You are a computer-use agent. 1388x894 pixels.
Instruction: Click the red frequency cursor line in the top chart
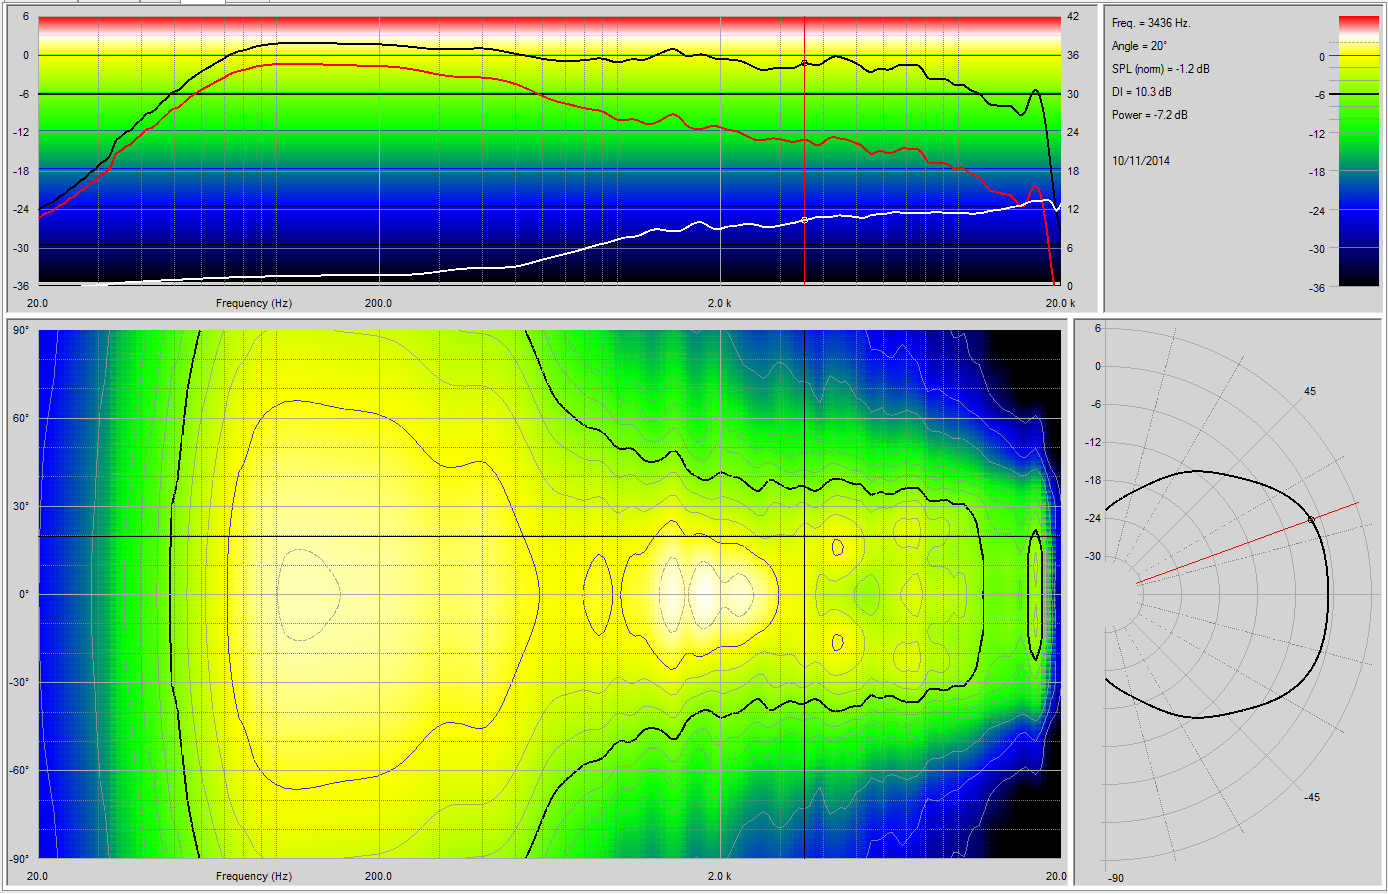point(804,150)
